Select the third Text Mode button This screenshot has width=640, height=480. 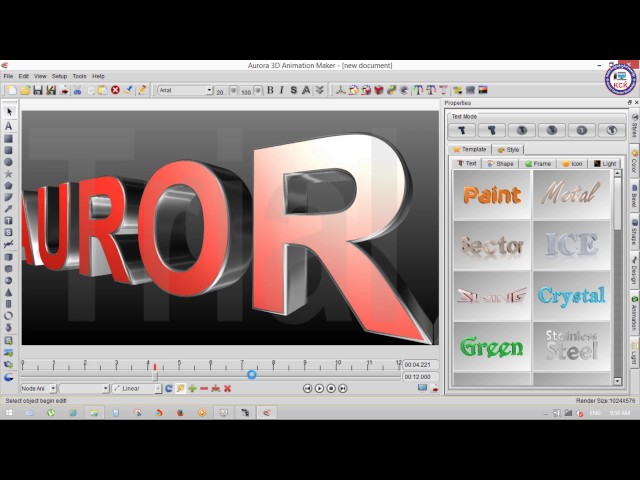[522, 130]
